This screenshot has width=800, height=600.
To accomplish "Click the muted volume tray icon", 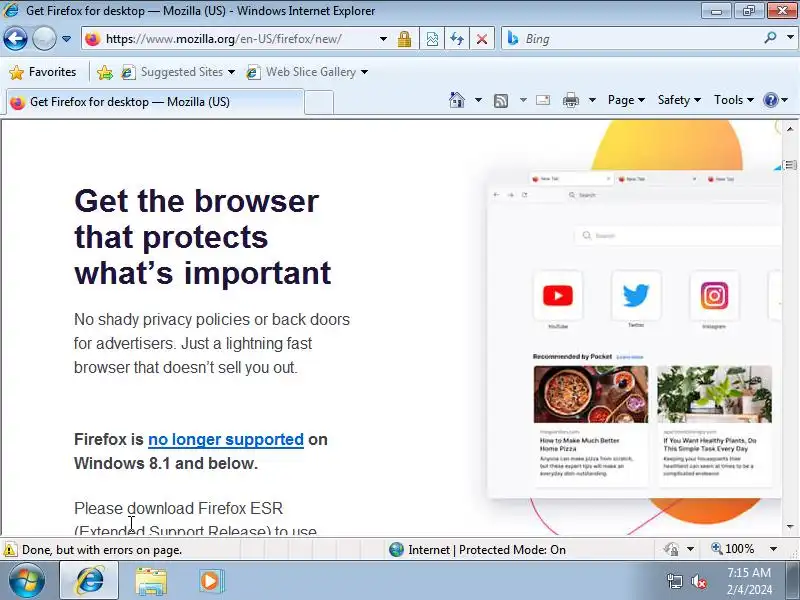I will pos(699,581).
